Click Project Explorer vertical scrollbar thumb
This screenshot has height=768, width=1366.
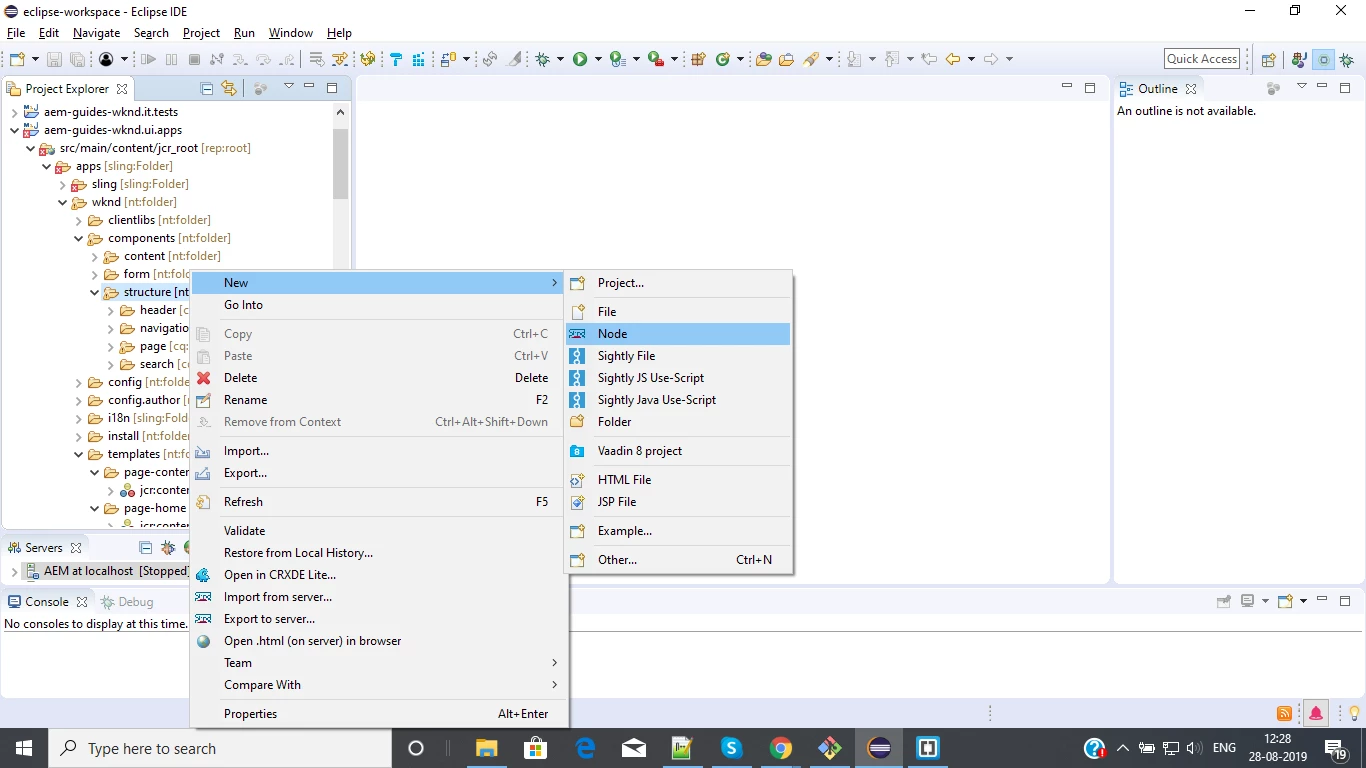[x=341, y=164]
